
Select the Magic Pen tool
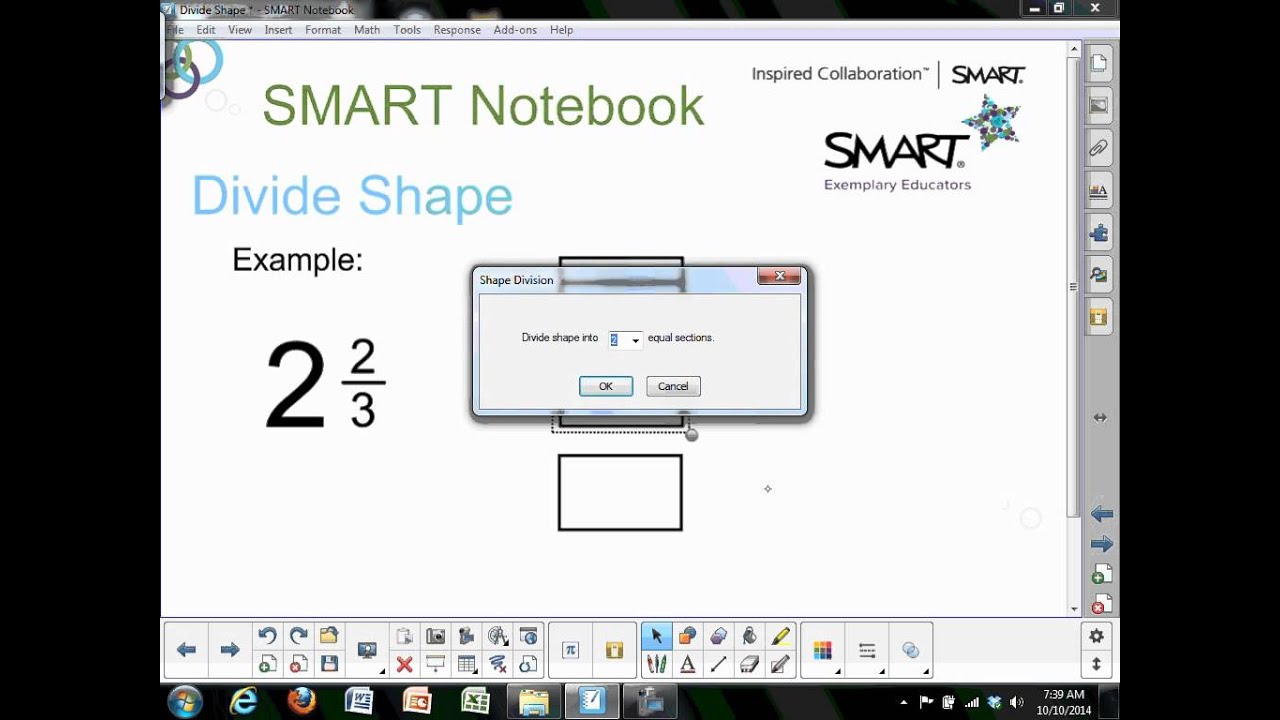(780, 664)
